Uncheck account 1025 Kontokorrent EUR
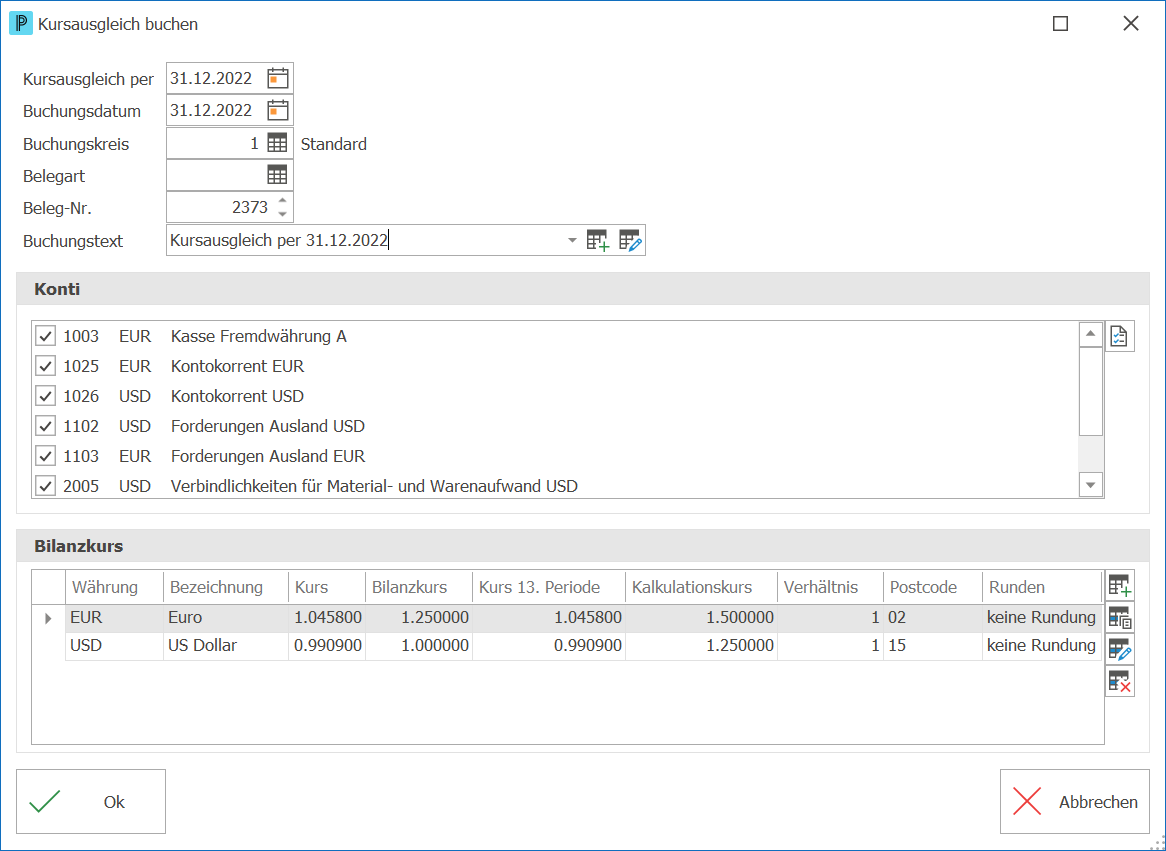Screen dimensions: 1166x851 [45, 366]
